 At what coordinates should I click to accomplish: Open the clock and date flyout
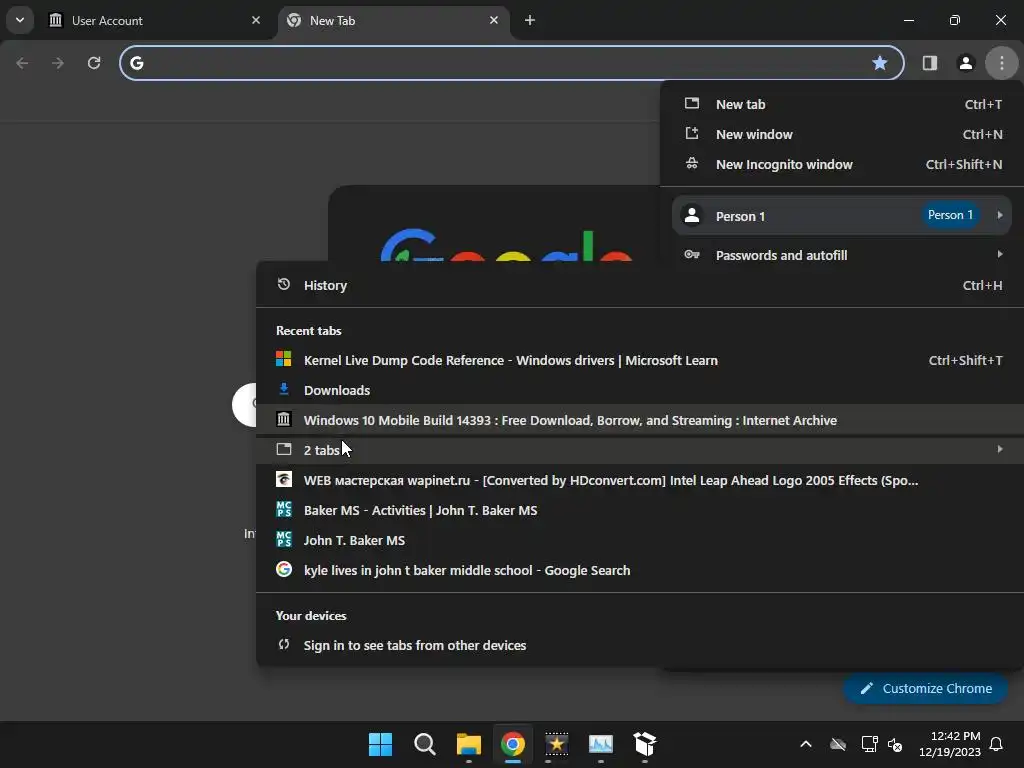[949, 744]
